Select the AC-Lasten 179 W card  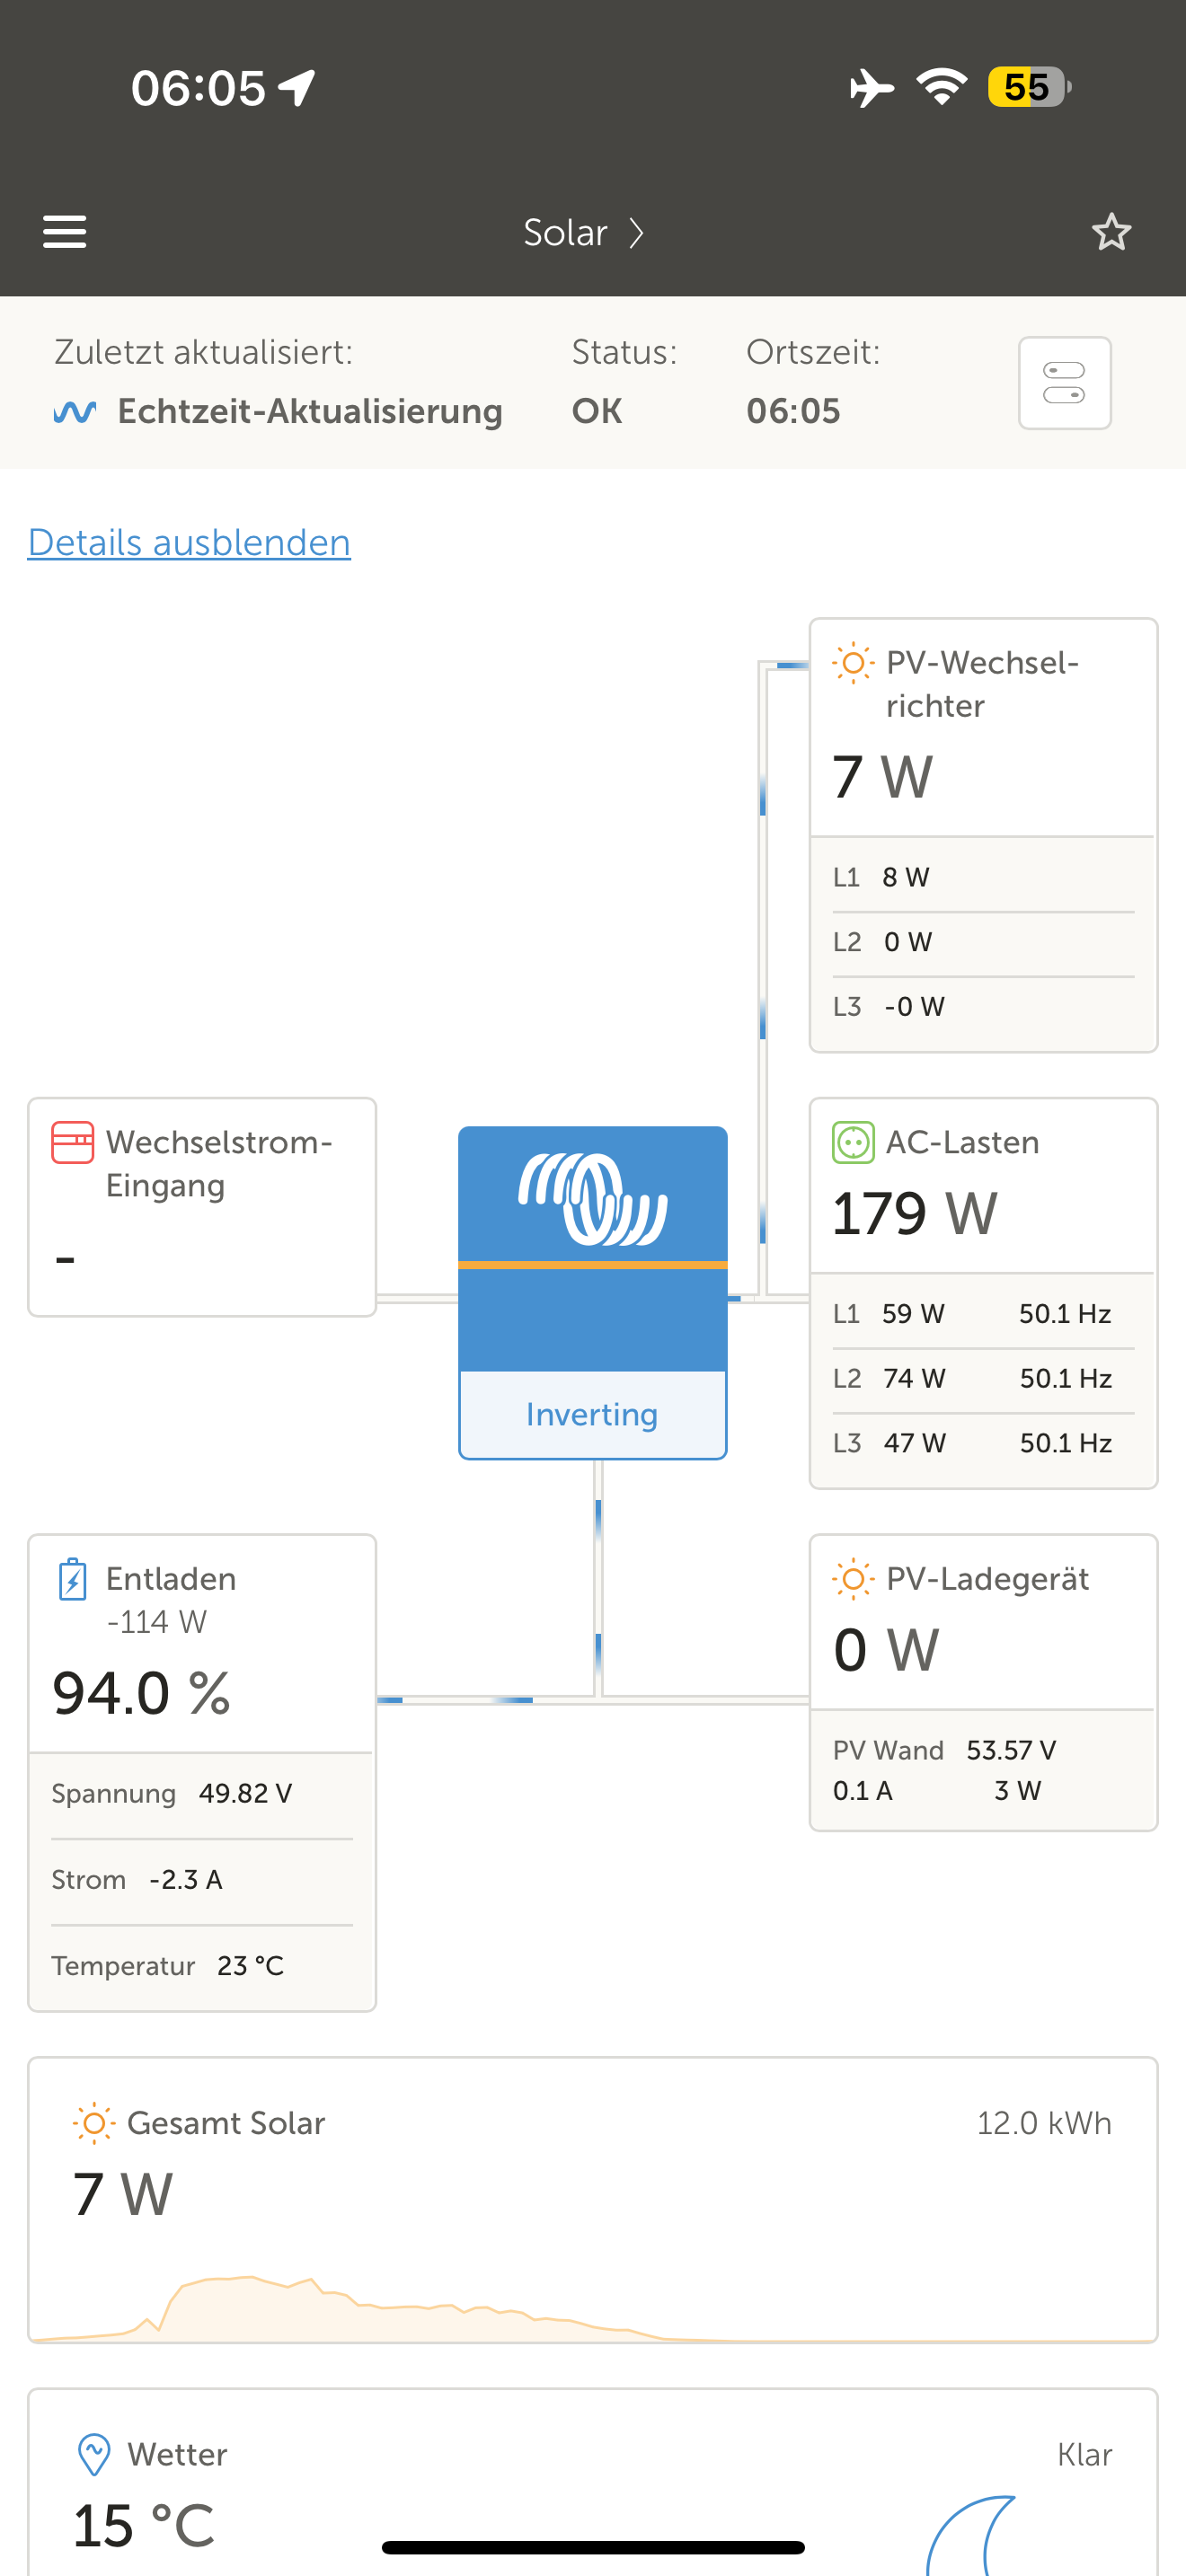coord(983,1293)
